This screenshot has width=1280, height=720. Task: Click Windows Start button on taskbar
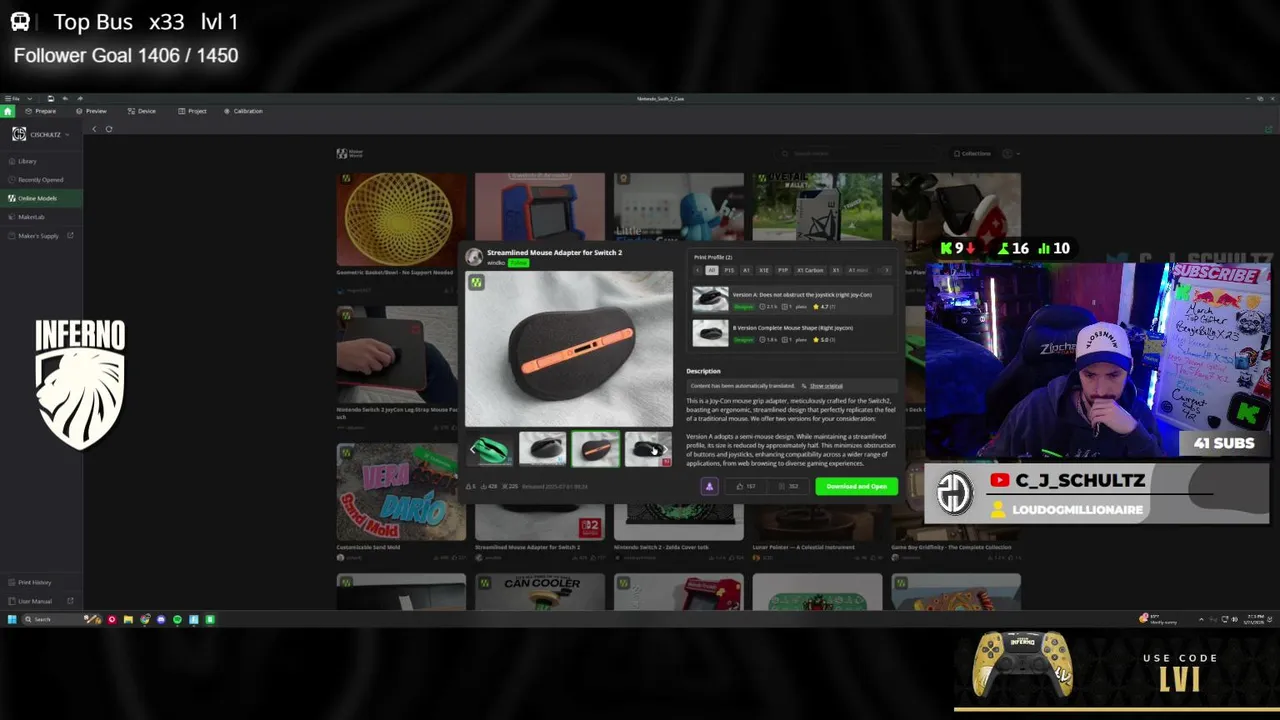[x=12, y=619]
